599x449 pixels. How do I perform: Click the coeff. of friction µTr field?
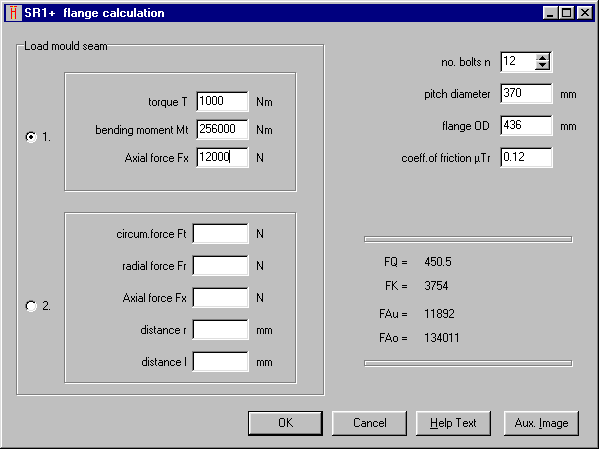coord(526,157)
